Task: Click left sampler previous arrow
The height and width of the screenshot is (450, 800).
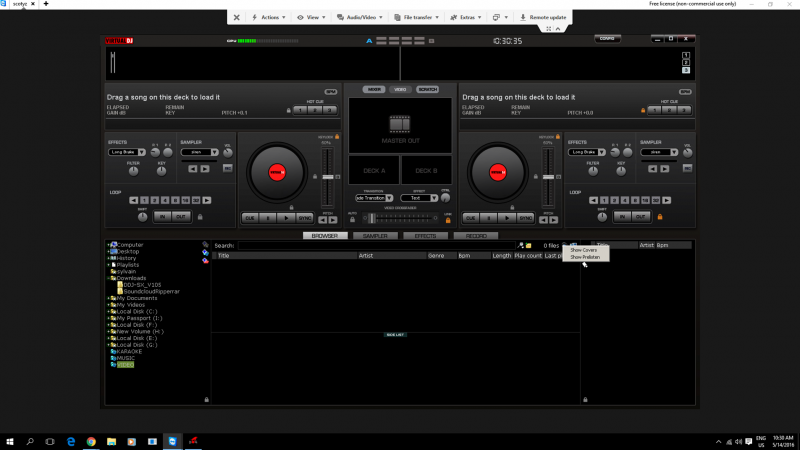Action: pos(192,169)
